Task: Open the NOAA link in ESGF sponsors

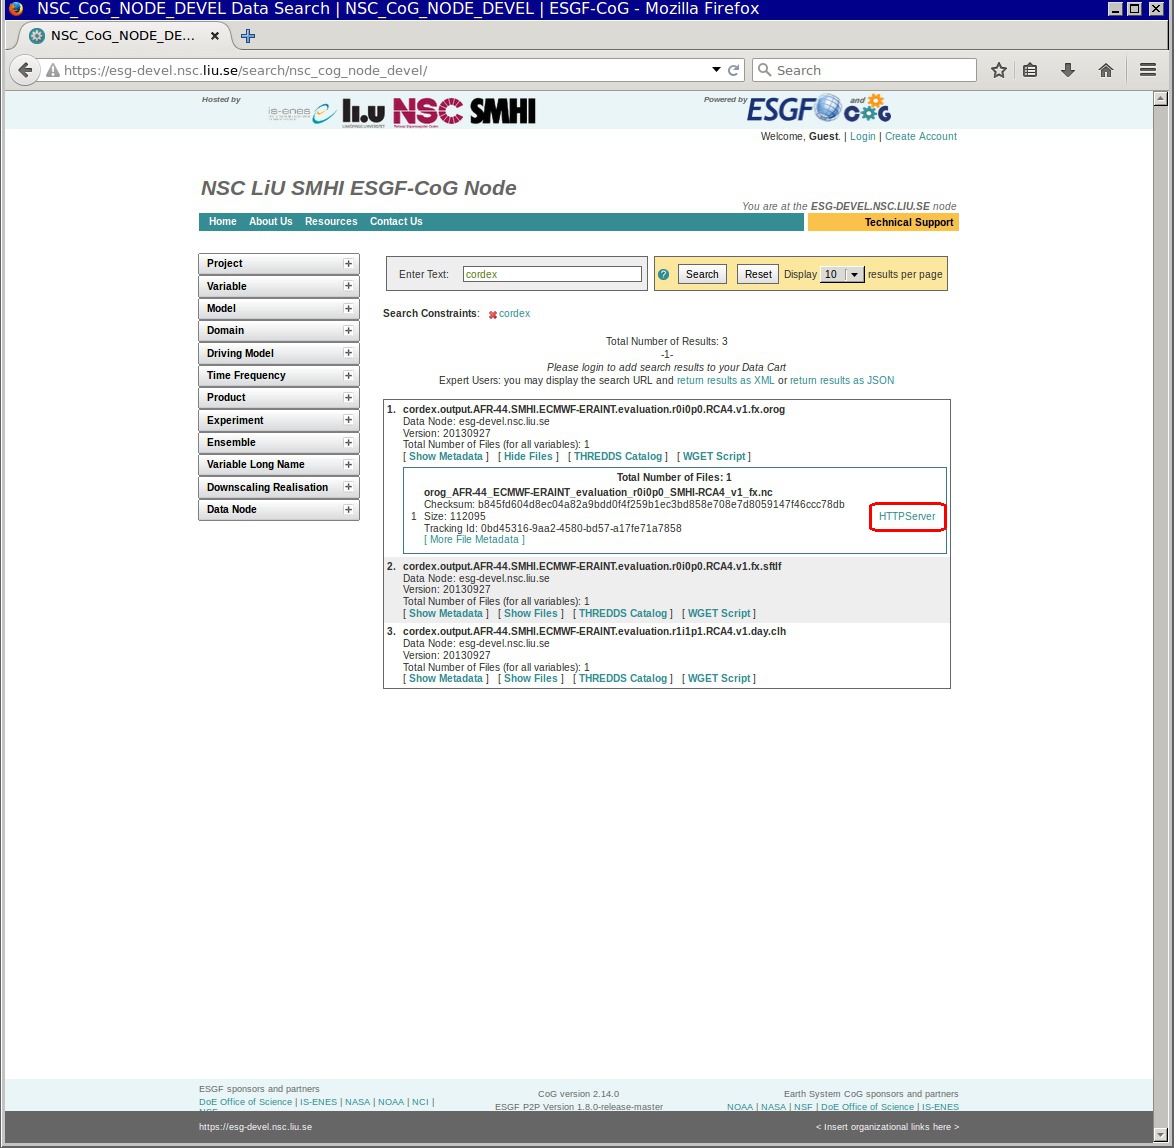Action: tap(391, 1102)
